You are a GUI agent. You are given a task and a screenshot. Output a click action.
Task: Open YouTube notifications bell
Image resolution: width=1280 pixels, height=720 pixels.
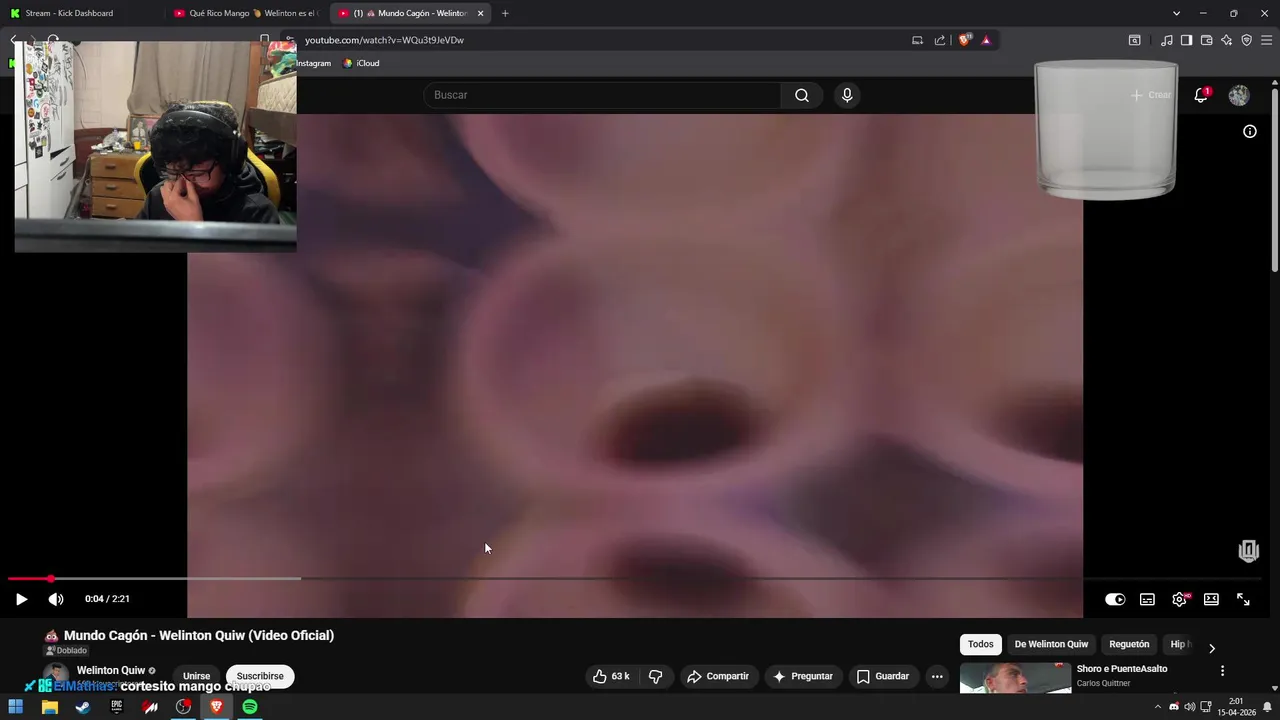(1201, 95)
